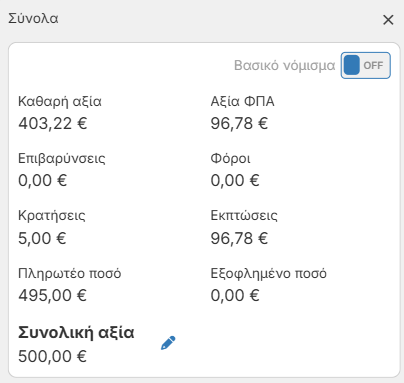Image resolution: width=404 pixels, height=383 pixels.
Task: Select the Κρατήσεις value 5,00 €
Action: tap(42, 238)
